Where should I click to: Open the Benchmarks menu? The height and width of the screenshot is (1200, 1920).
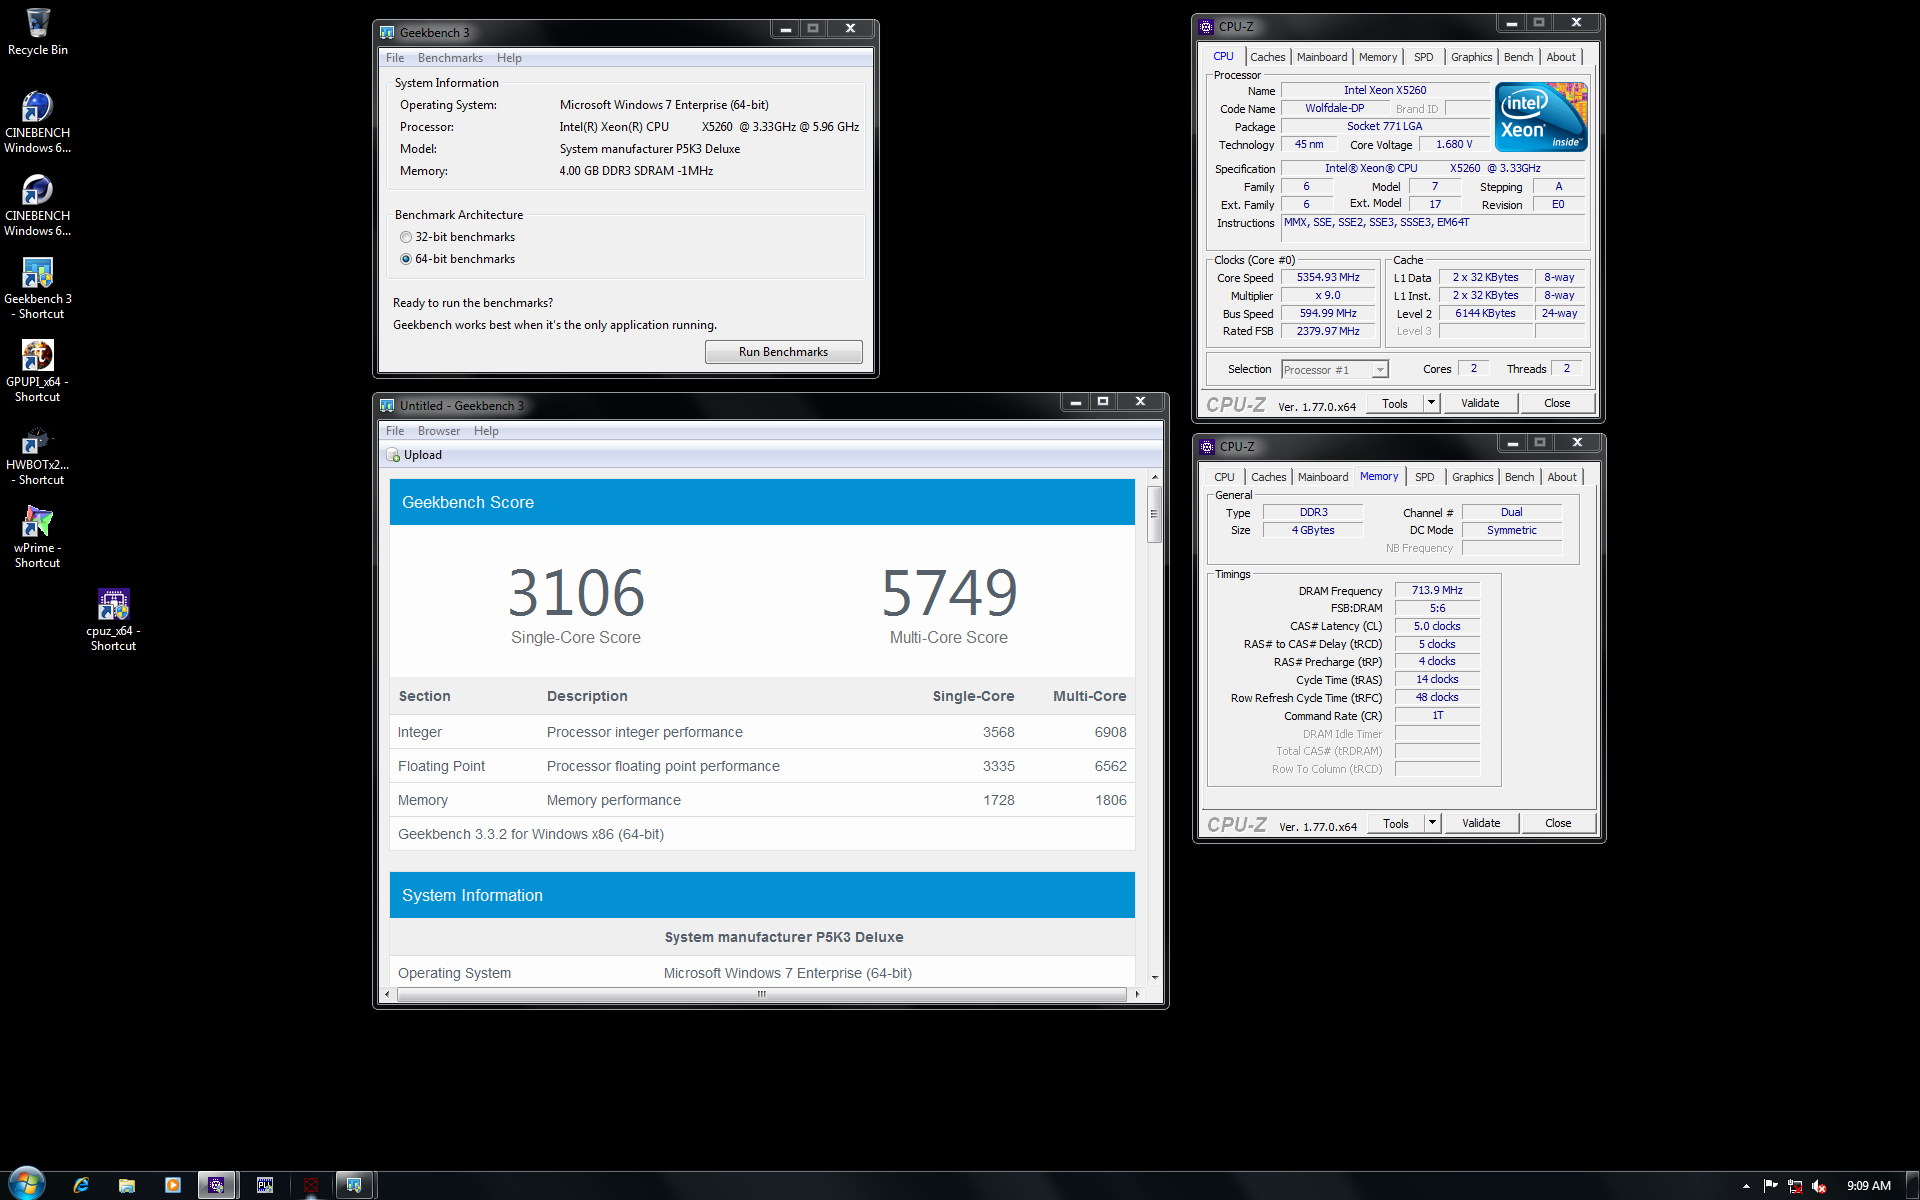click(450, 58)
